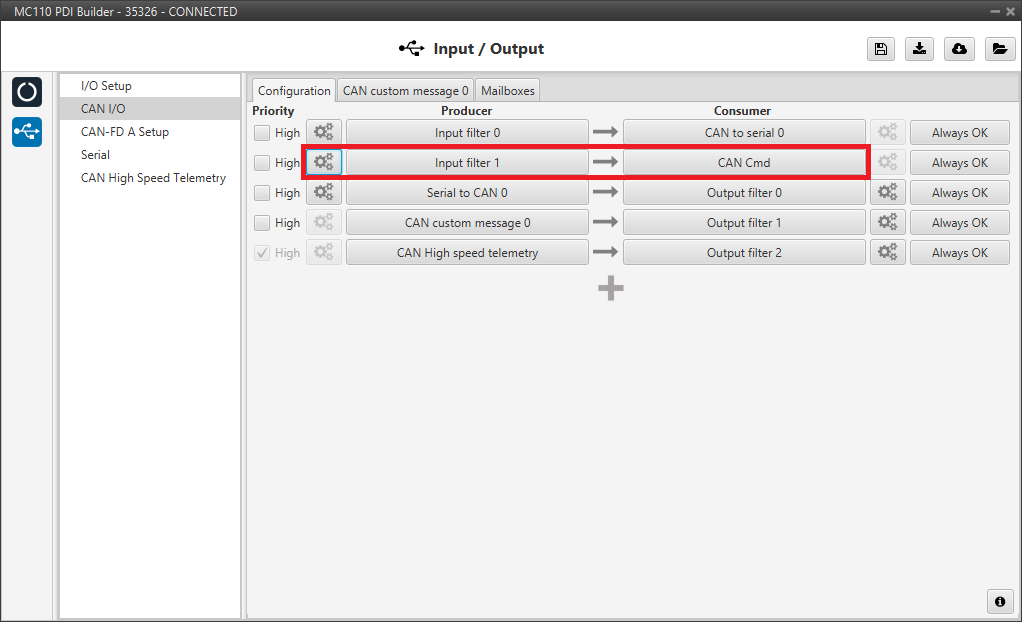Select Serial in the left panel
Viewport: 1022px width, 622px height.
(x=96, y=155)
